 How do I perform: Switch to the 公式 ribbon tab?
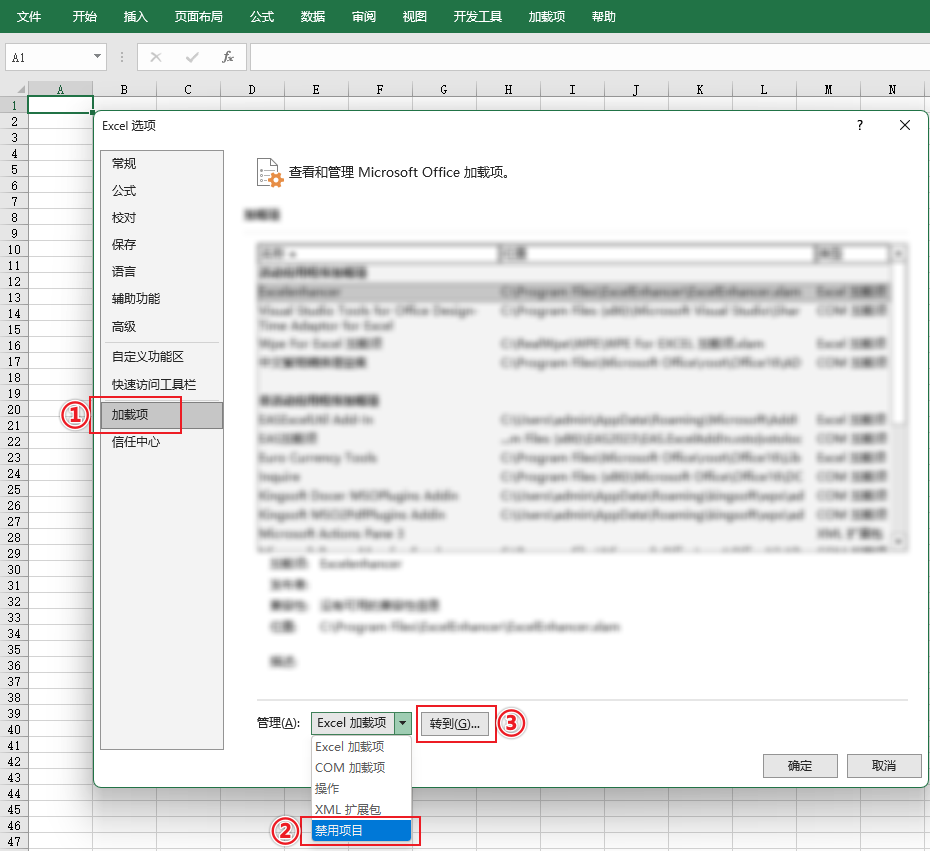click(x=262, y=17)
